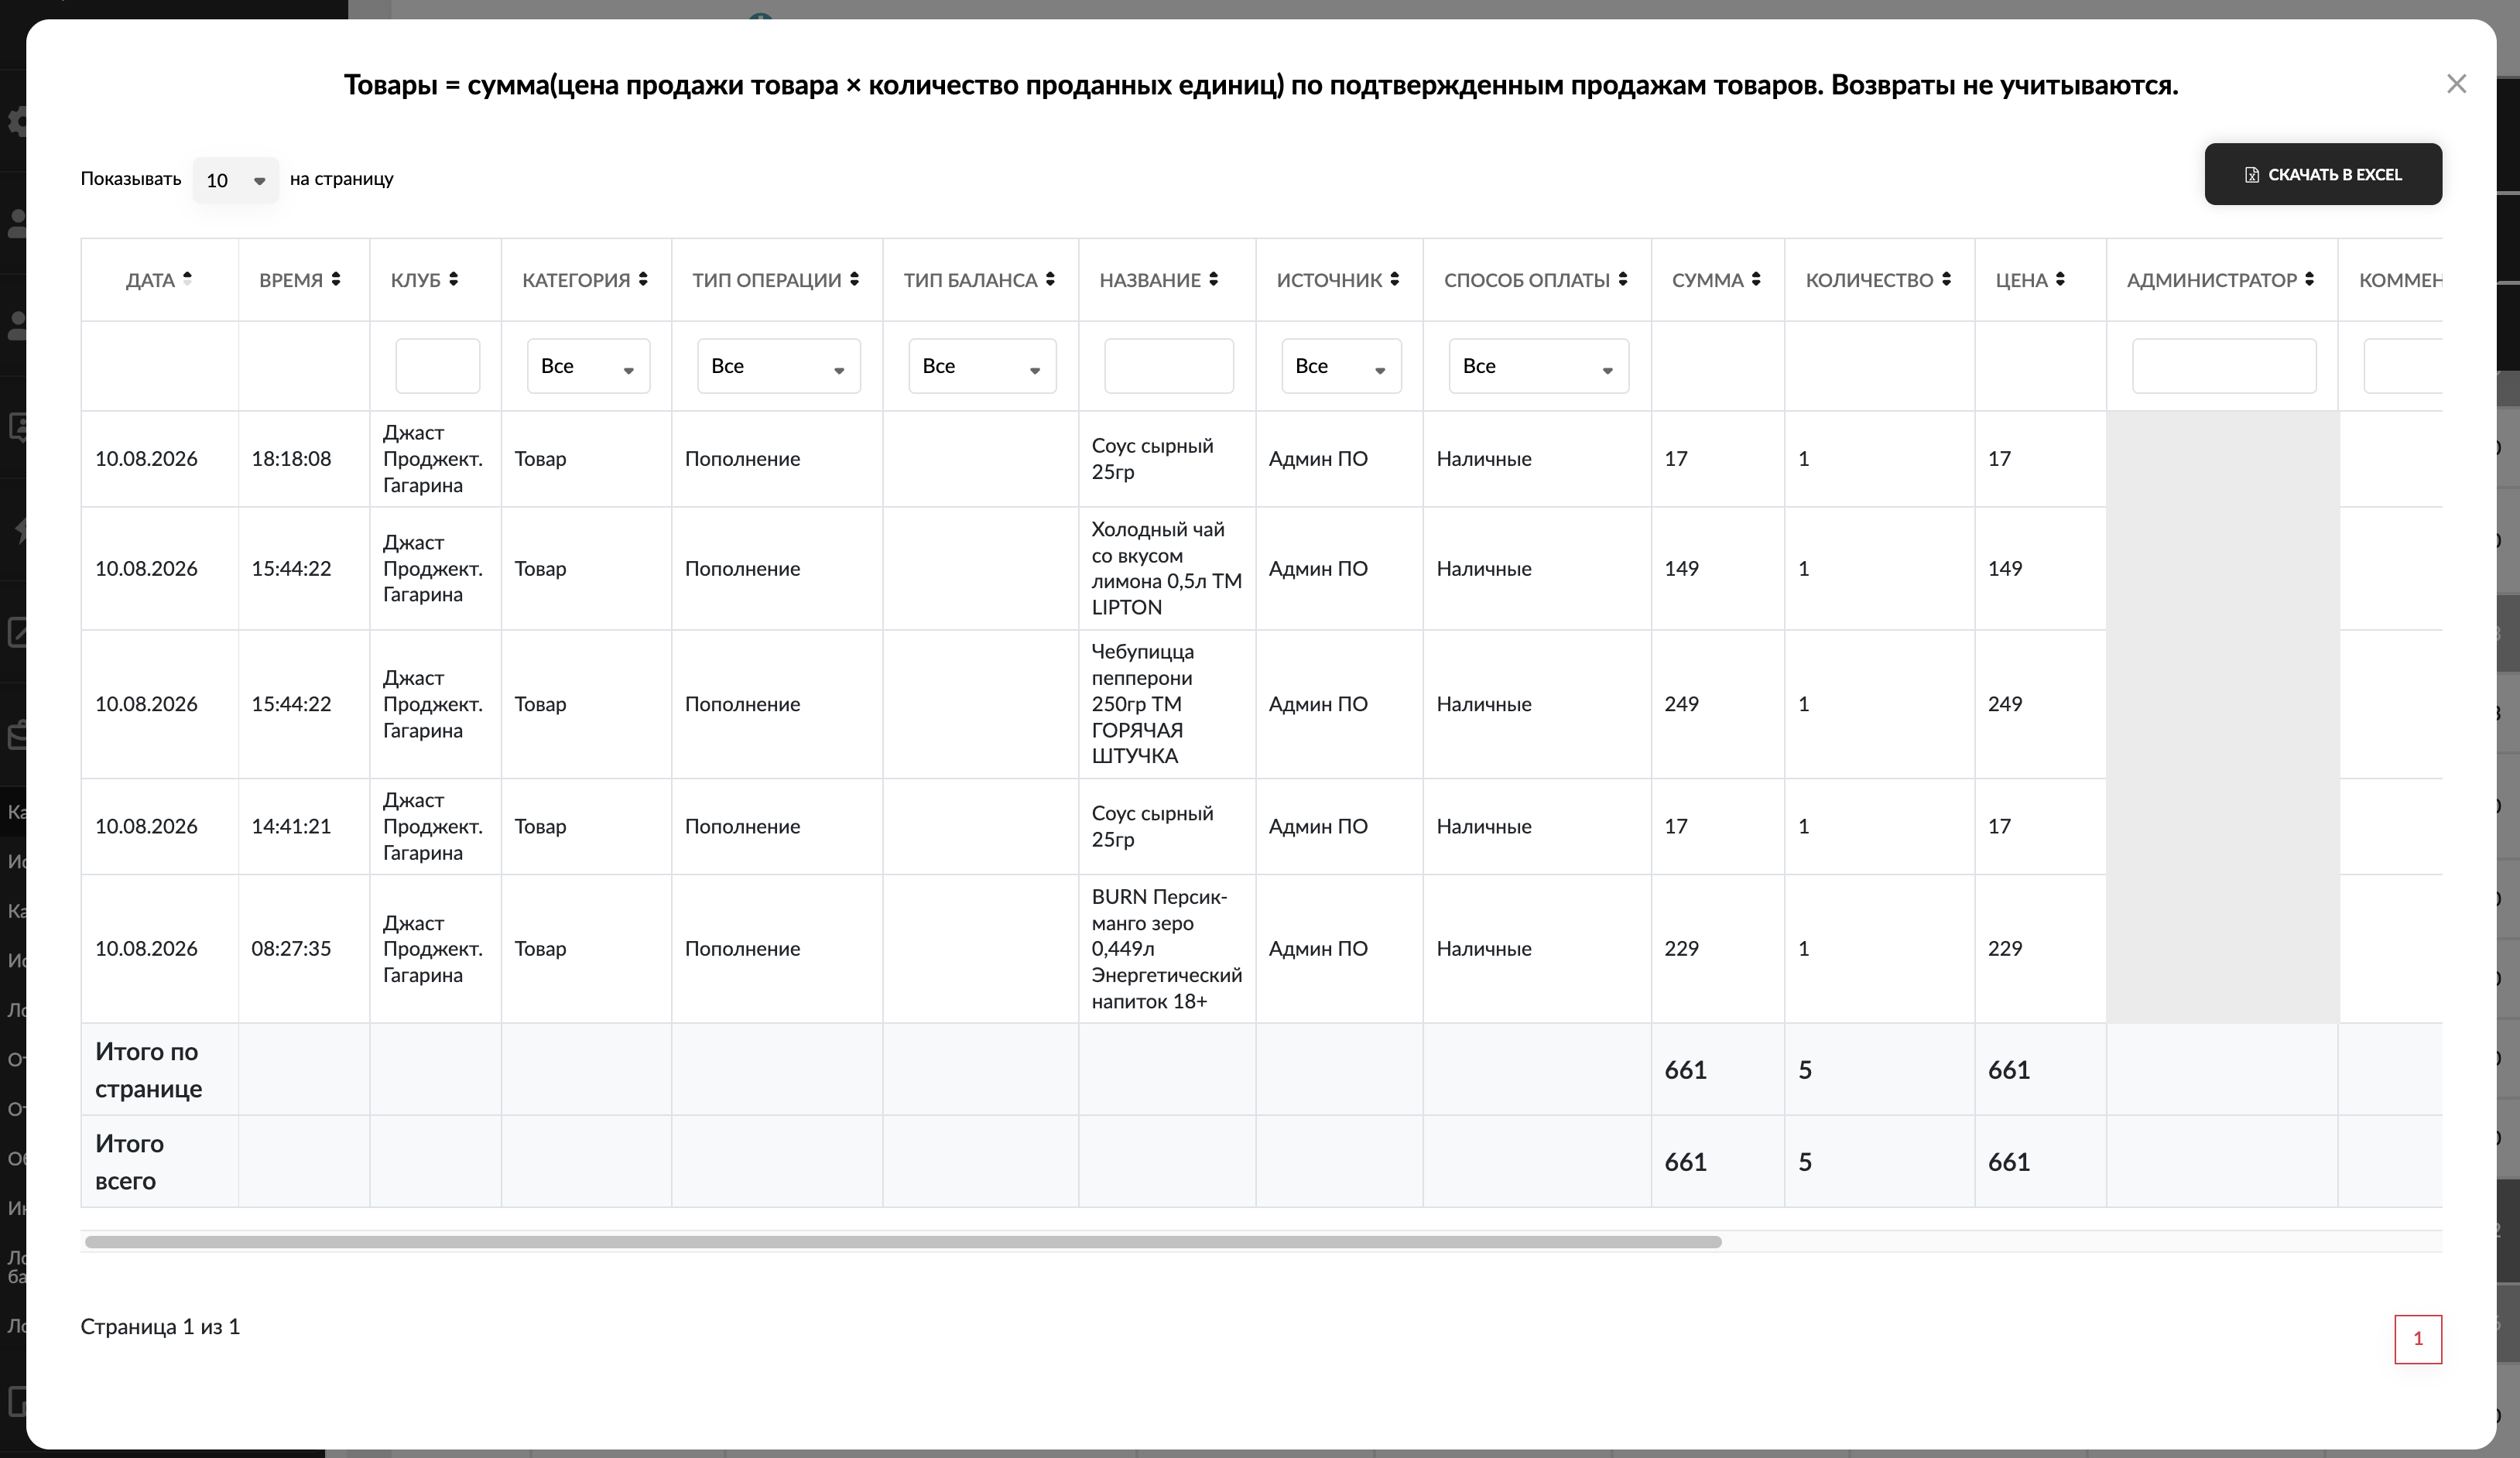This screenshot has height=1458, width=2520.
Task: Open the Способ оплаты filter dropdown
Action: pyautogui.click(x=1539, y=366)
